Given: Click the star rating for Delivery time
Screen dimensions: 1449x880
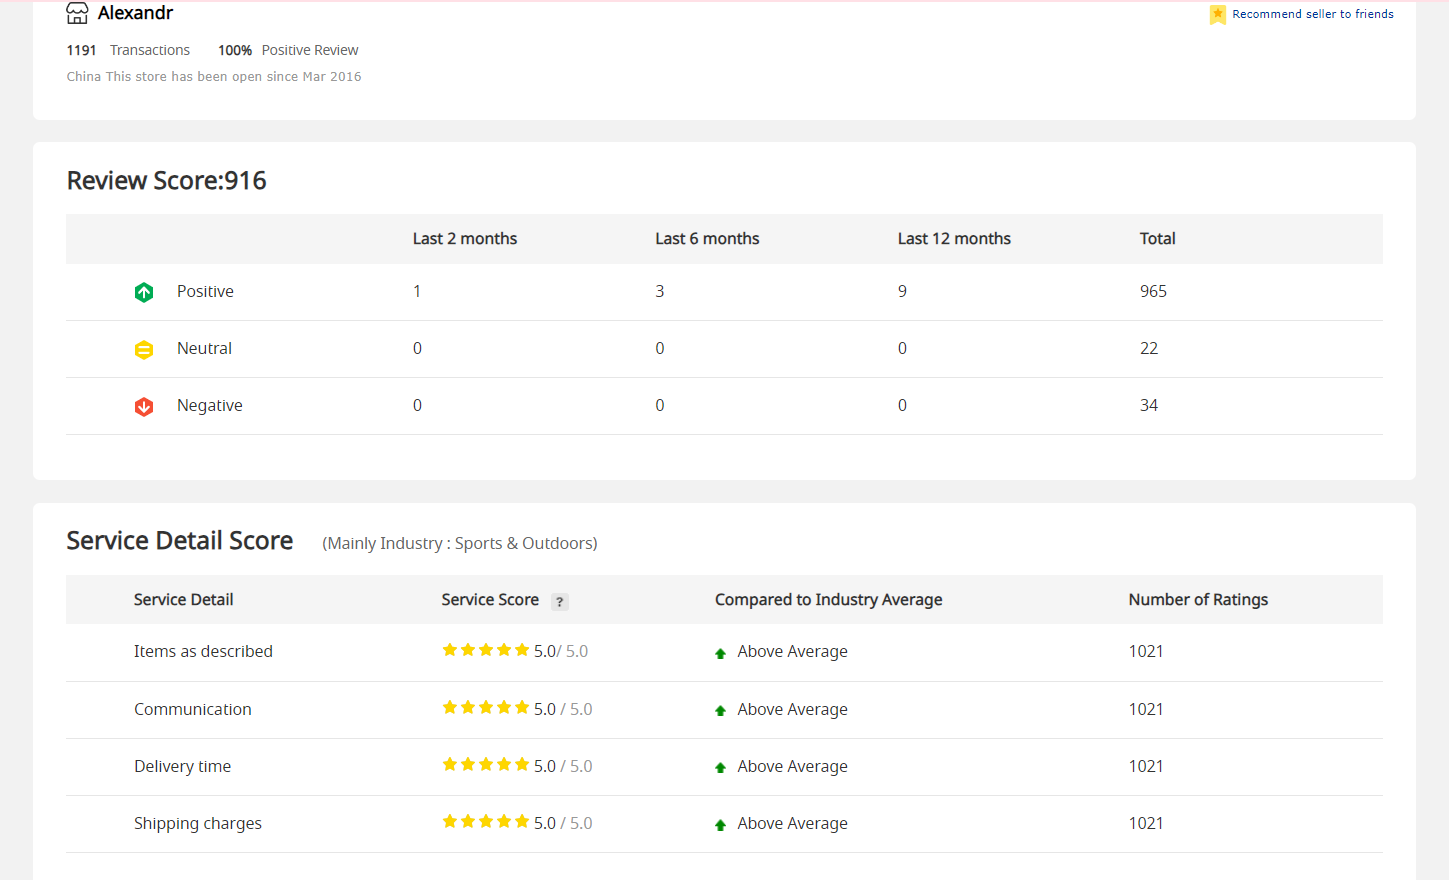Looking at the screenshot, I should coord(486,764).
